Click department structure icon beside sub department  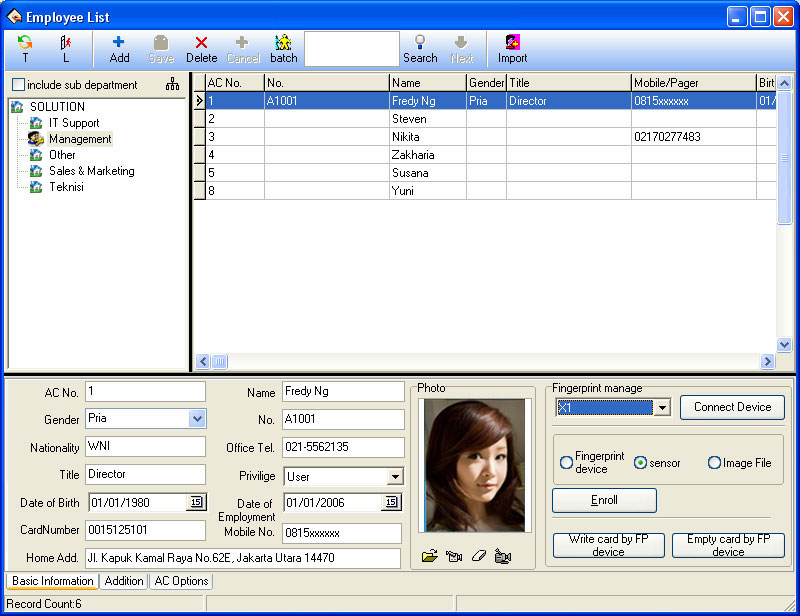[x=172, y=85]
